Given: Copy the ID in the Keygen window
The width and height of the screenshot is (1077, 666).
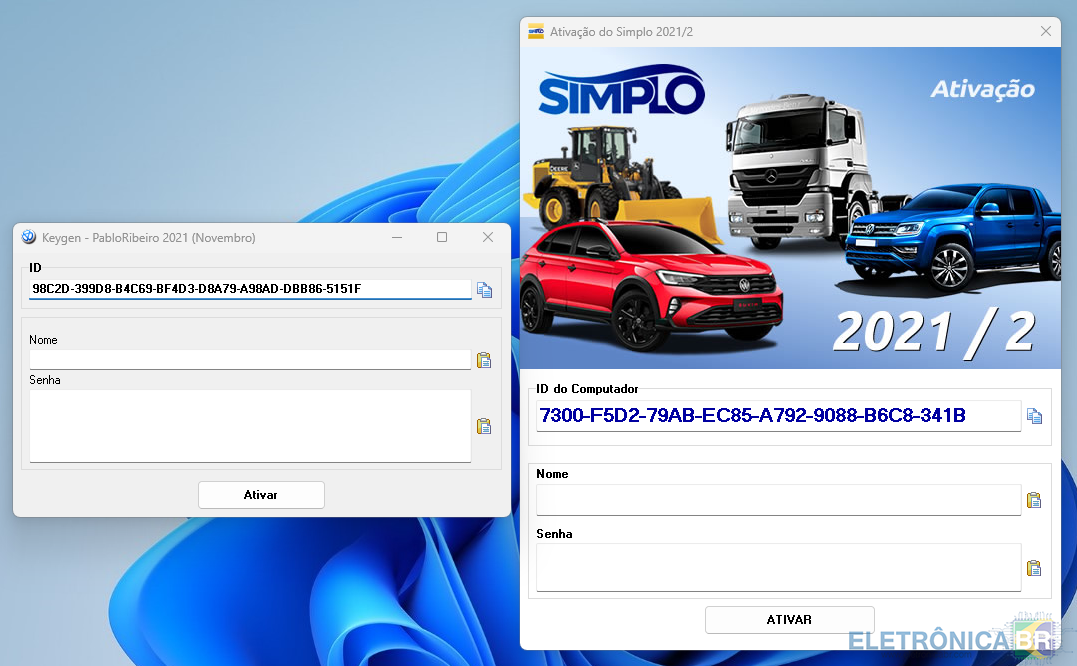Looking at the screenshot, I should pos(485,290).
